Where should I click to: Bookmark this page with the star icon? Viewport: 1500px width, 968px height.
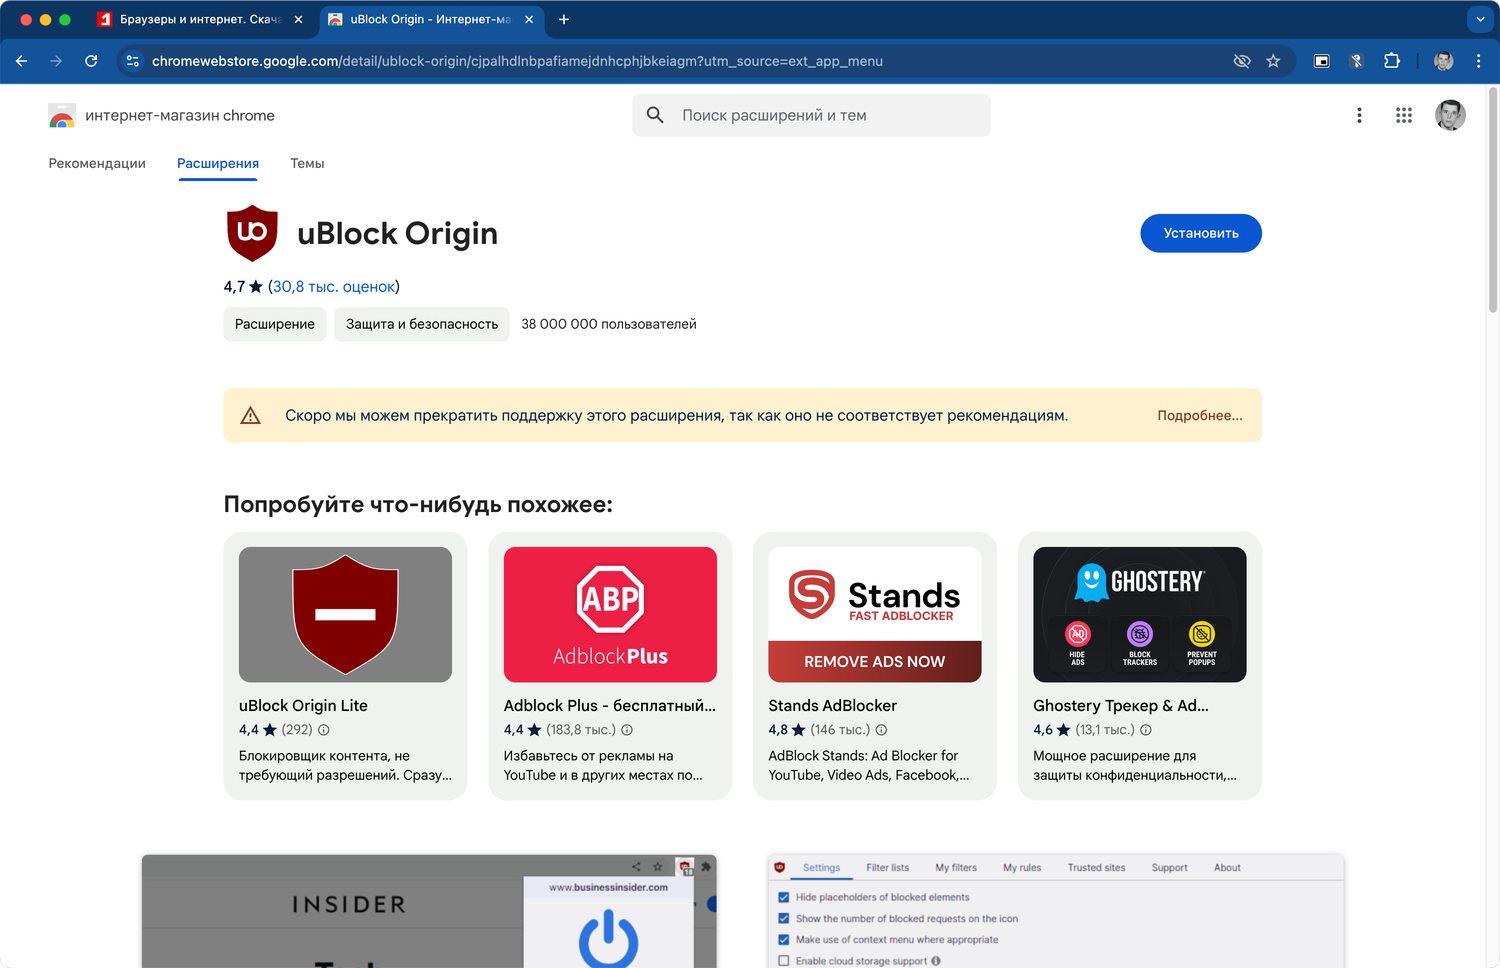click(x=1273, y=61)
